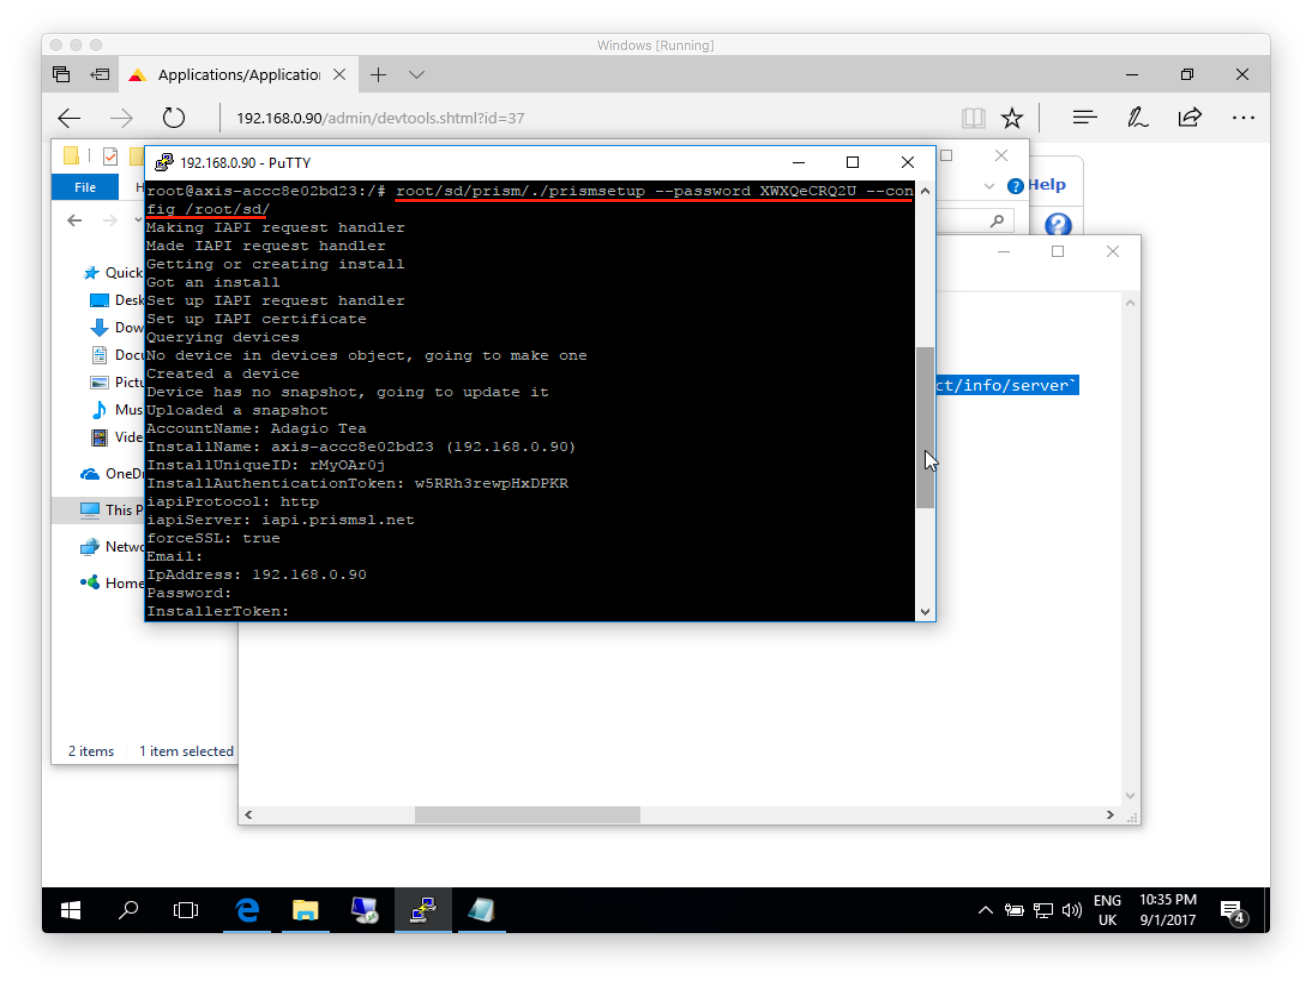
Task: Open the Action Center notifications icon
Action: (1234, 911)
